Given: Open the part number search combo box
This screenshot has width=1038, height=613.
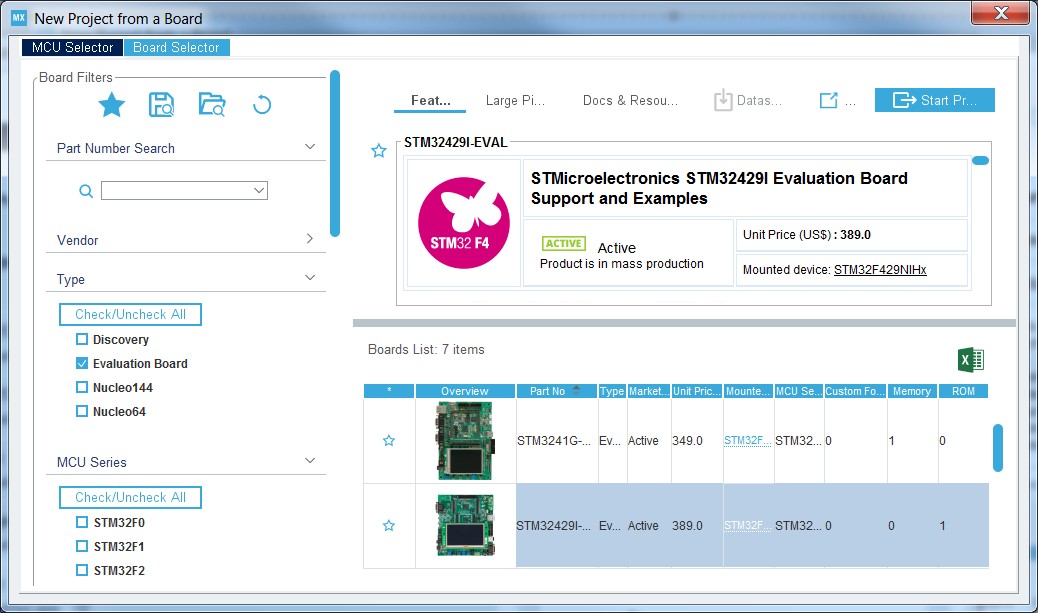Looking at the screenshot, I should point(259,191).
